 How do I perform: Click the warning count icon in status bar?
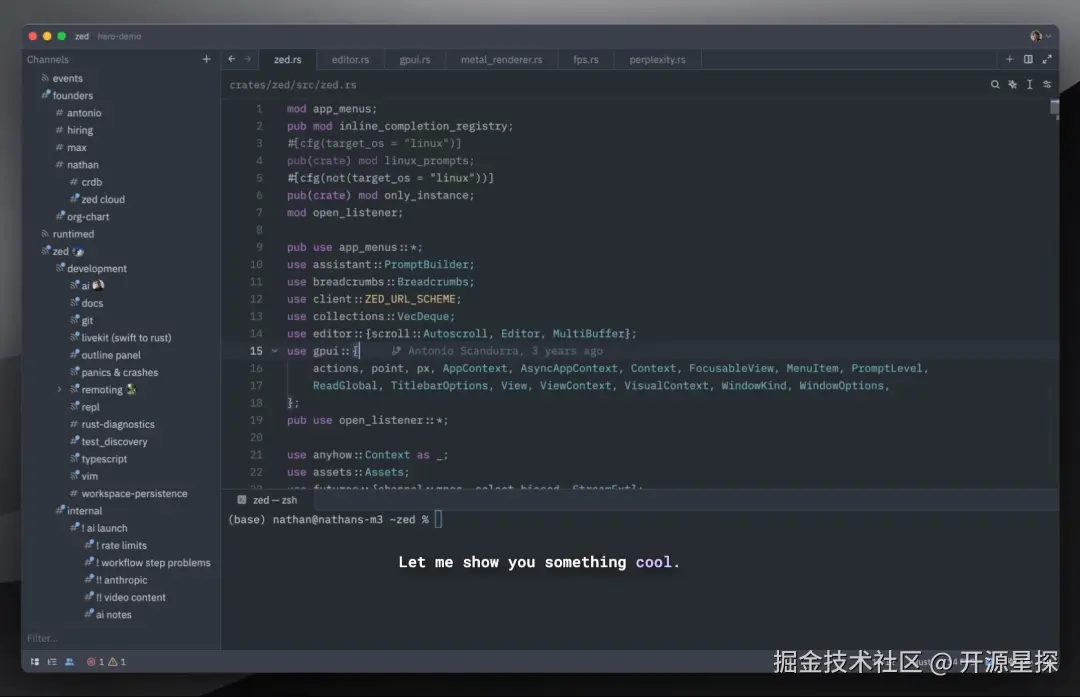tap(112, 661)
